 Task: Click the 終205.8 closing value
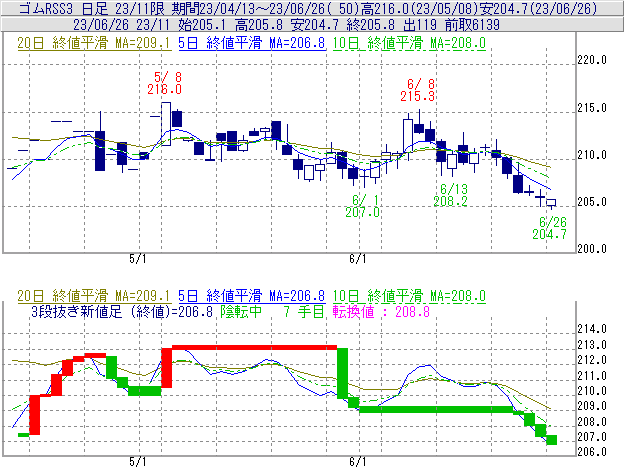[x=370, y=25]
